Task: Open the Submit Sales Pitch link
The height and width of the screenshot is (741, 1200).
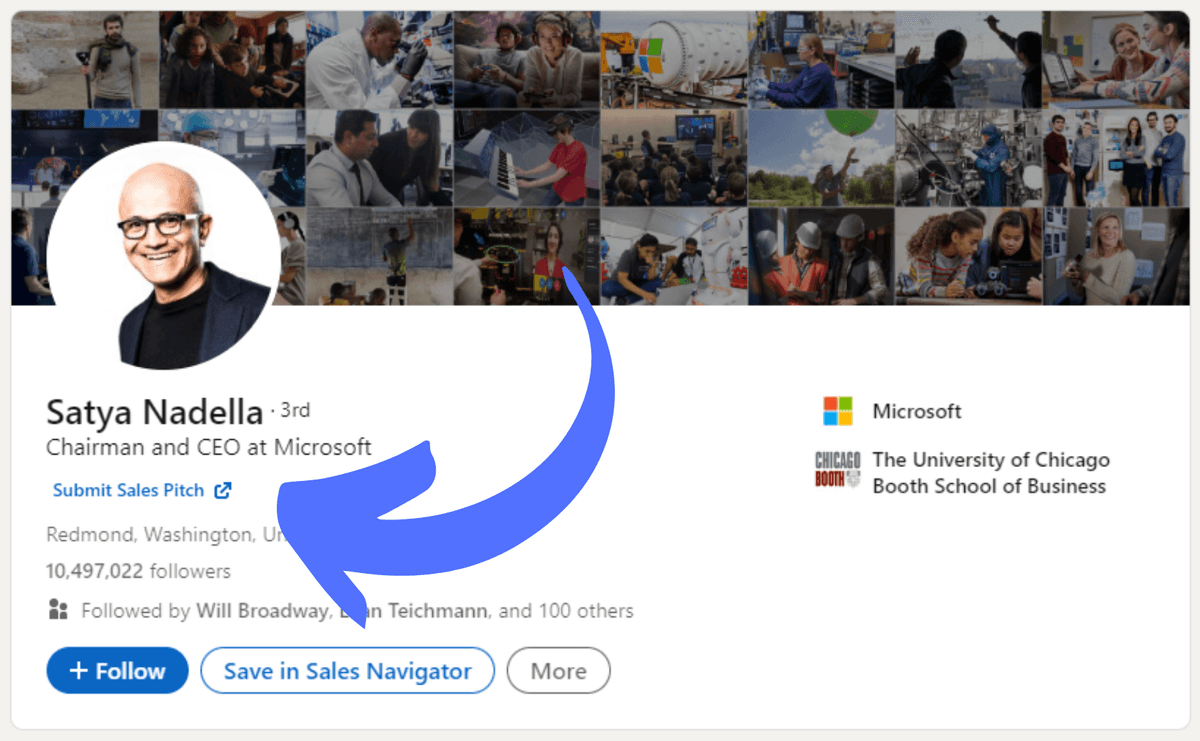Action: coord(128,490)
